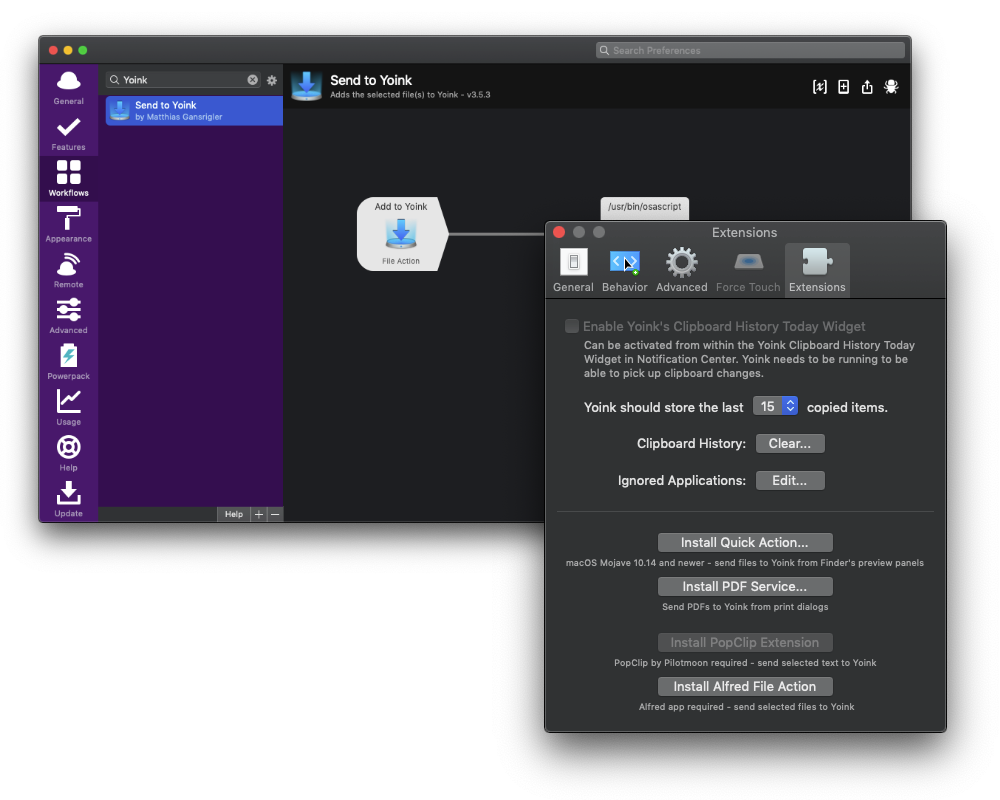
Task: Click Install Alfred File Action button
Action: point(745,686)
